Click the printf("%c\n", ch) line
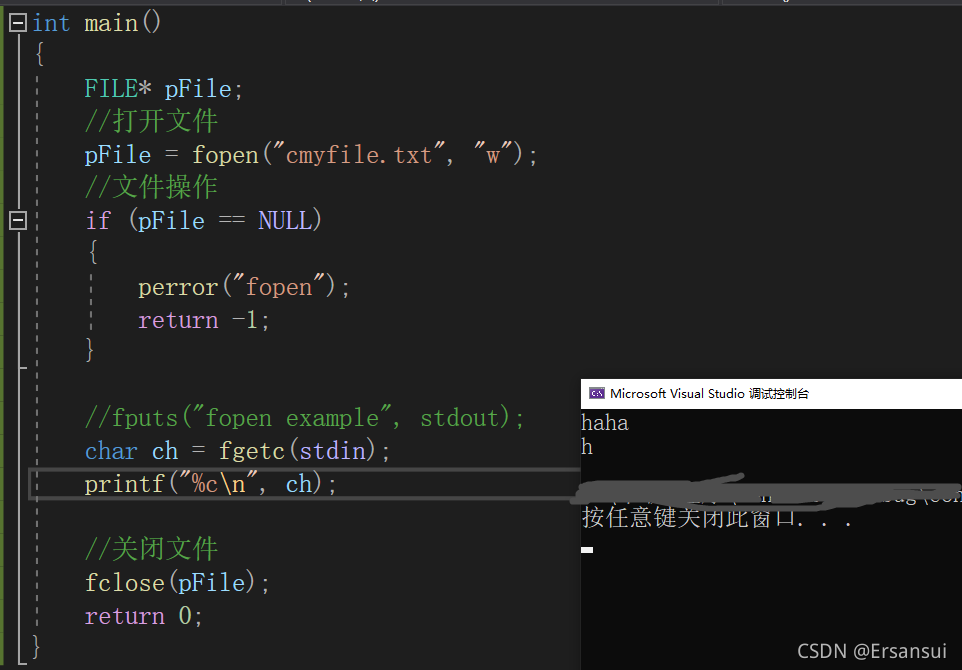Viewport: 962px width, 670px height. click(x=211, y=484)
